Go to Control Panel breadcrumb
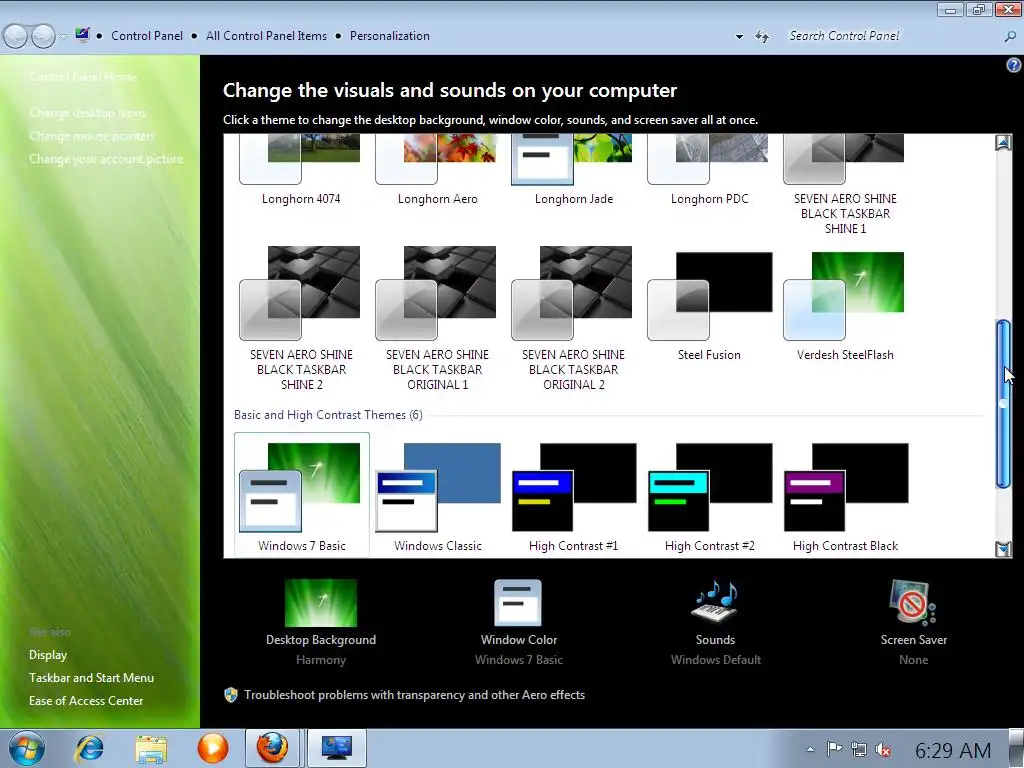The height and width of the screenshot is (768, 1024). click(x=147, y=36)
